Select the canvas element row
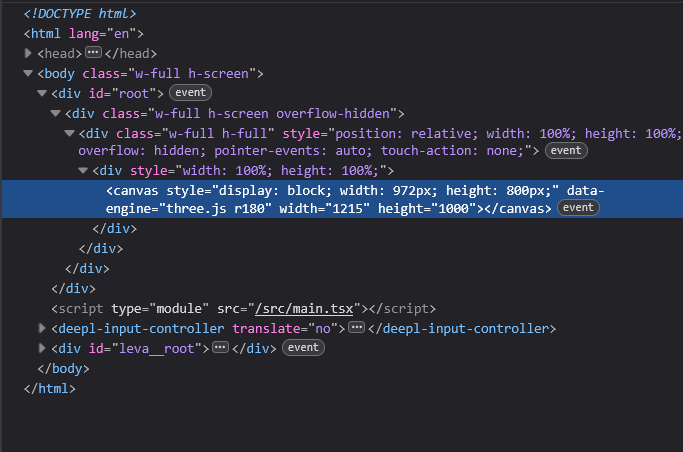 click(342, 199)
